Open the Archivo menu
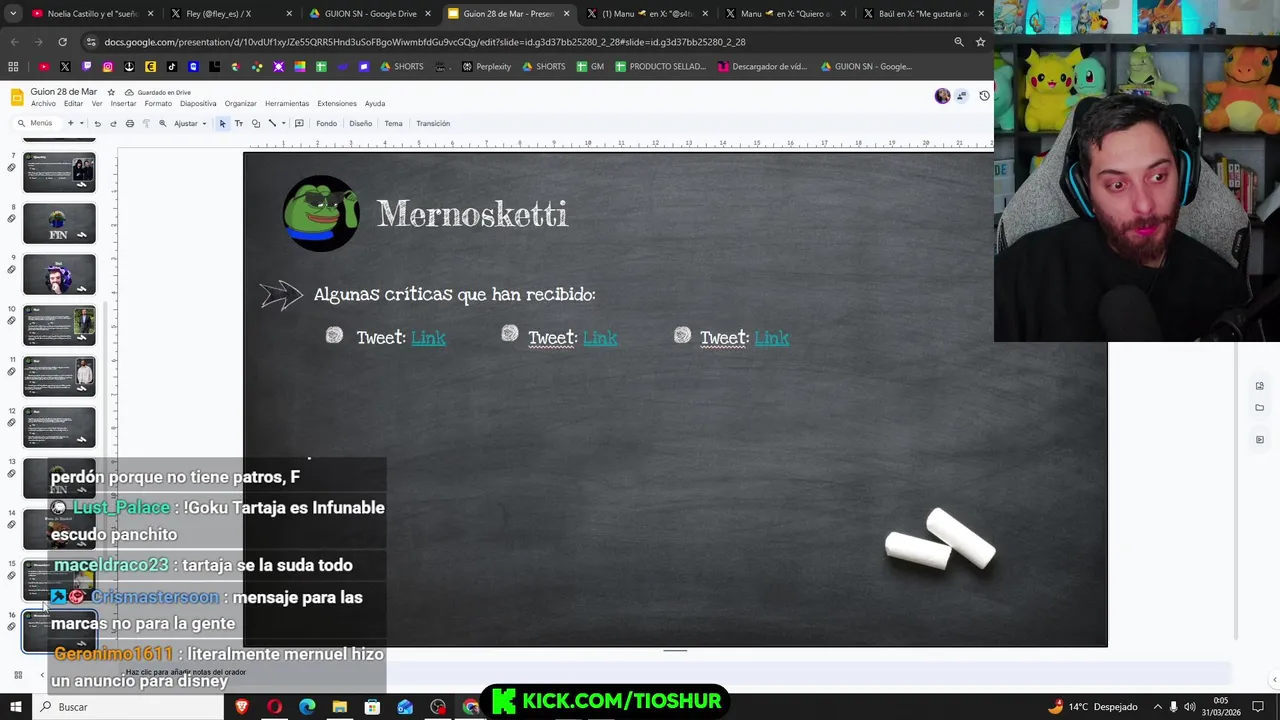The image size is (1280, 720). (x=43, y=104)
